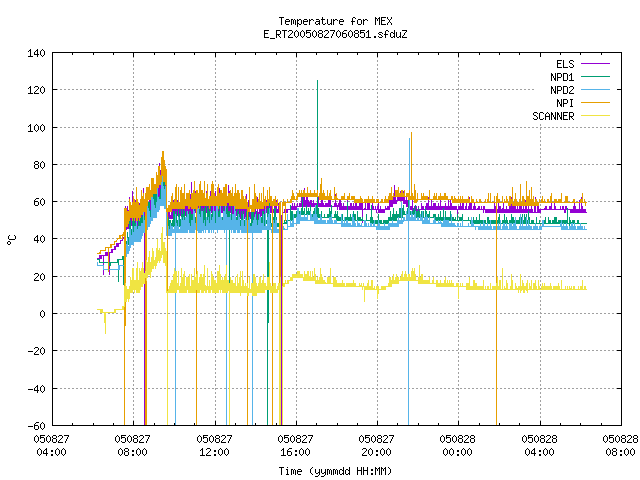This screenshot has height=480, width=640.
Task: Click the SCANNER legend label
Action: (x=553, y=116)
